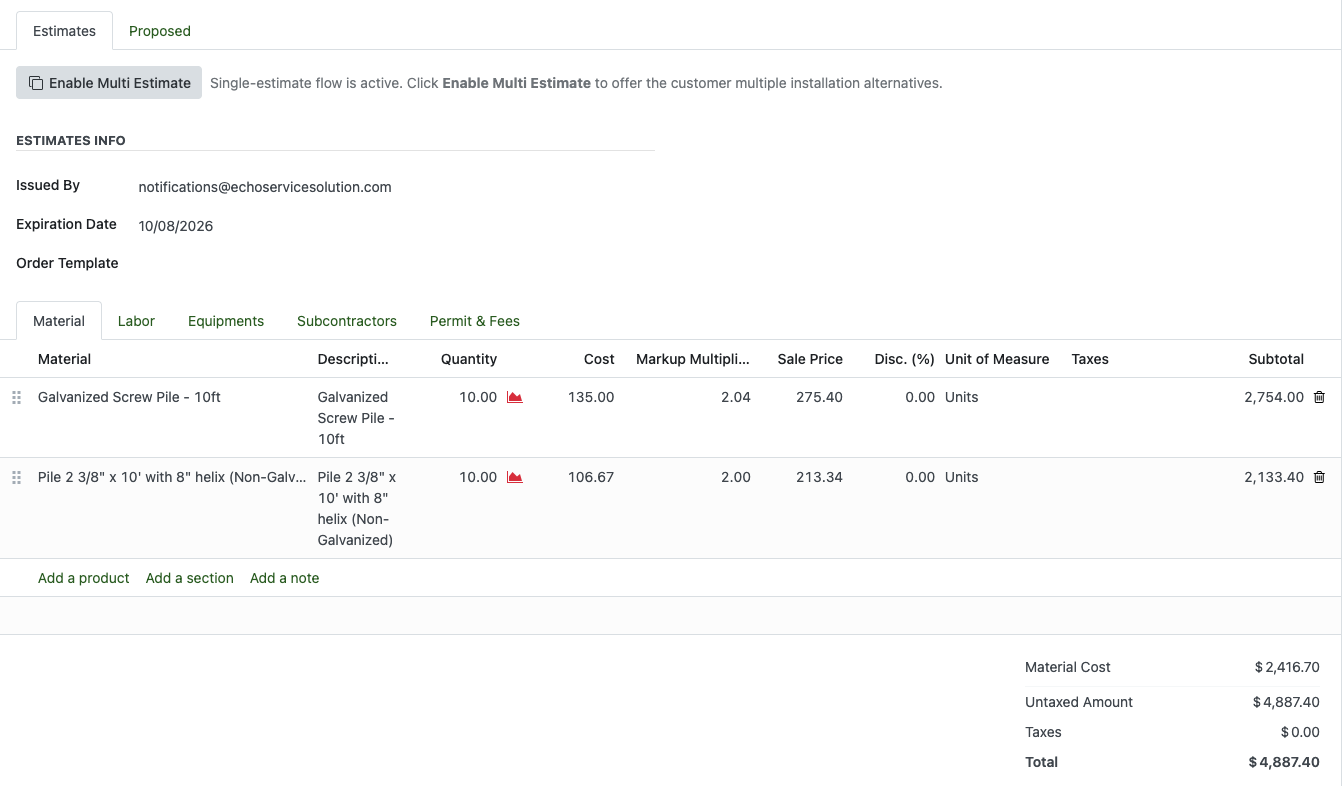Select Galvanized Screw Pile - 10ft material cell

click(x=129, y=397)
